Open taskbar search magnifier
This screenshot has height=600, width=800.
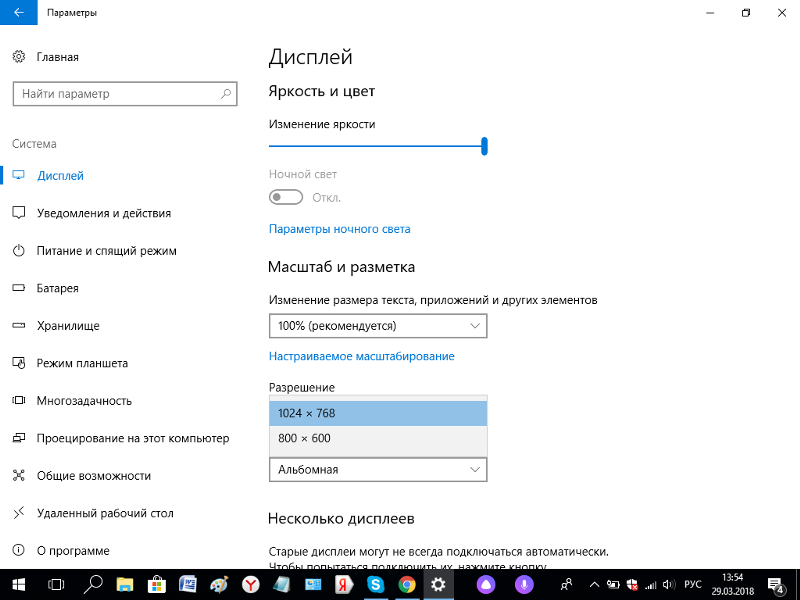(93, 585)
